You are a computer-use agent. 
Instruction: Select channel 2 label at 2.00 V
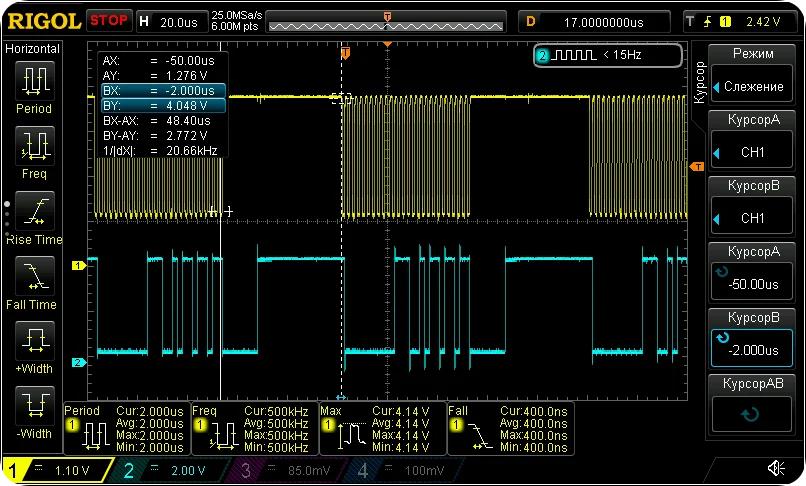coord(170,470)
